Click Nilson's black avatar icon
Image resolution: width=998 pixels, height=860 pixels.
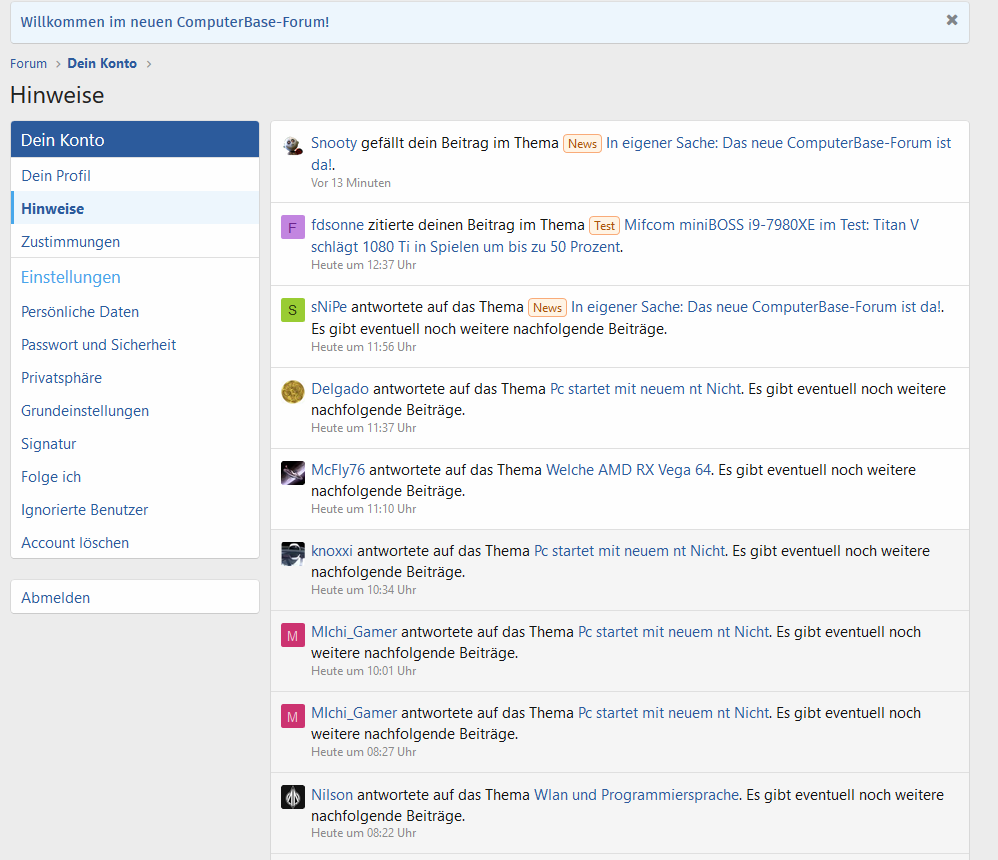(x=293, y=797)
